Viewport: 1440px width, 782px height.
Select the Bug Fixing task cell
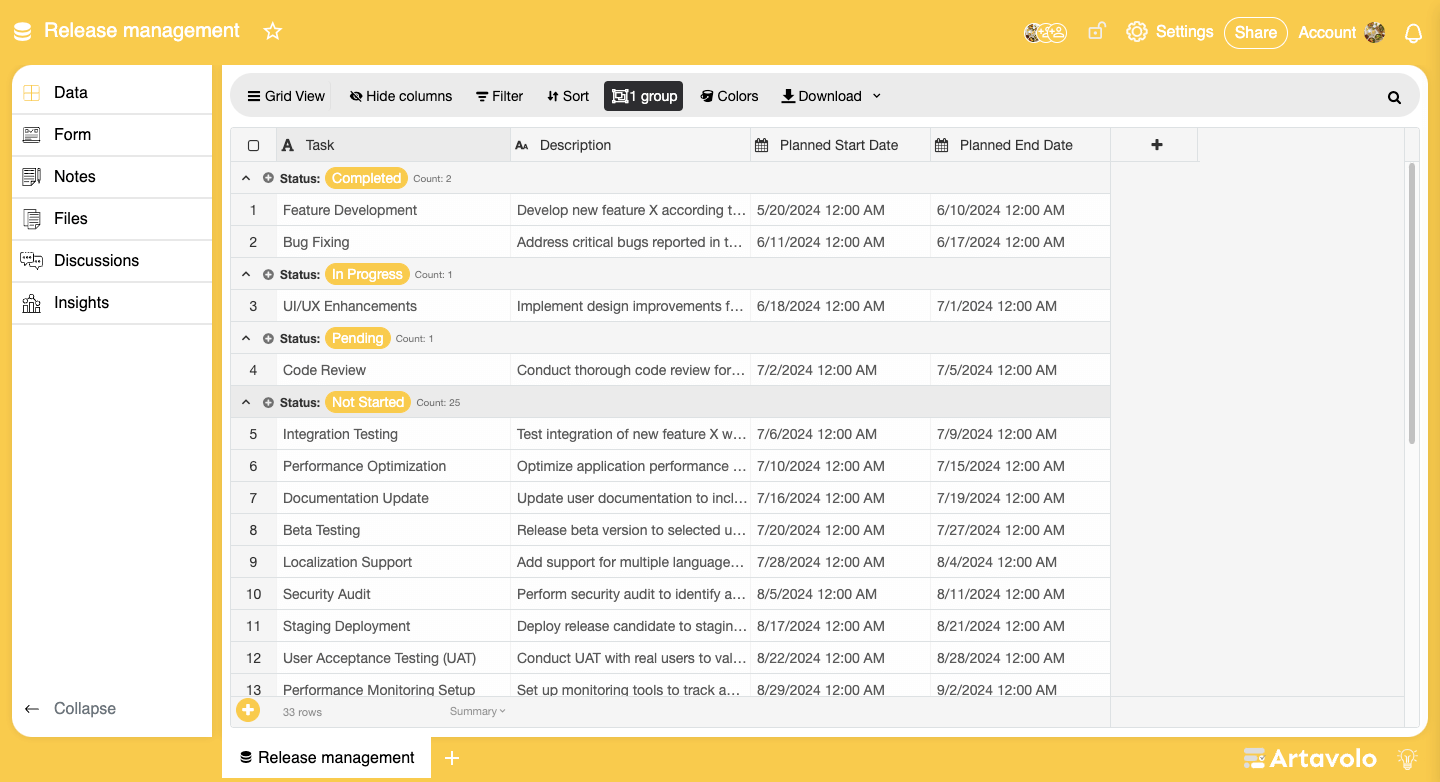coord(393,242)
